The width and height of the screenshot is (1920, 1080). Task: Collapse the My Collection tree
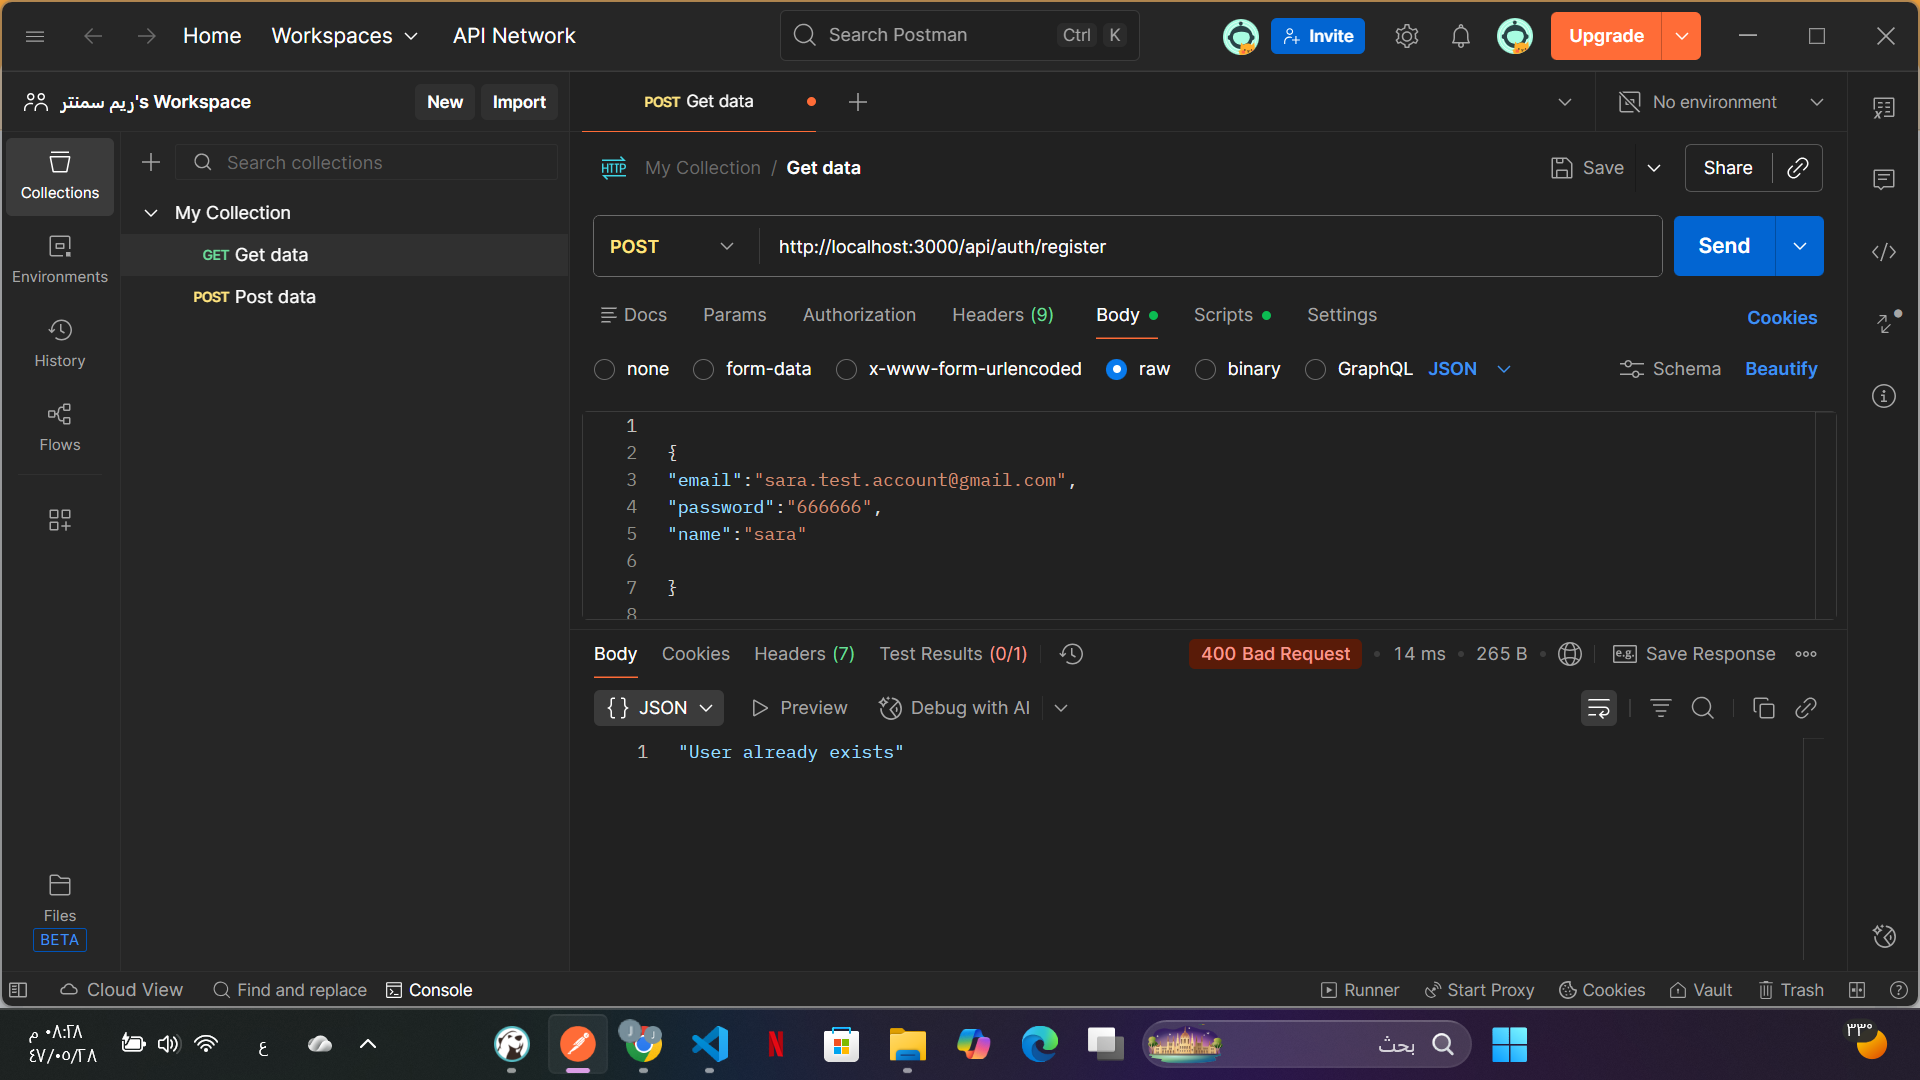tap(151, 213)
